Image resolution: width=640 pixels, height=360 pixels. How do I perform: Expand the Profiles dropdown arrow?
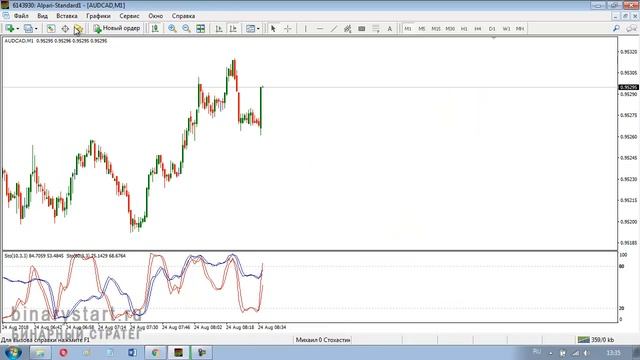36,29
